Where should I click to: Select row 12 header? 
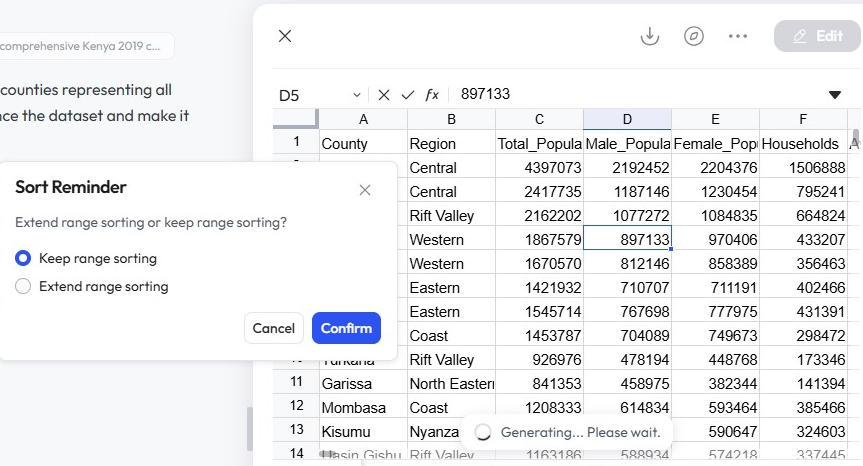(296, 406)
